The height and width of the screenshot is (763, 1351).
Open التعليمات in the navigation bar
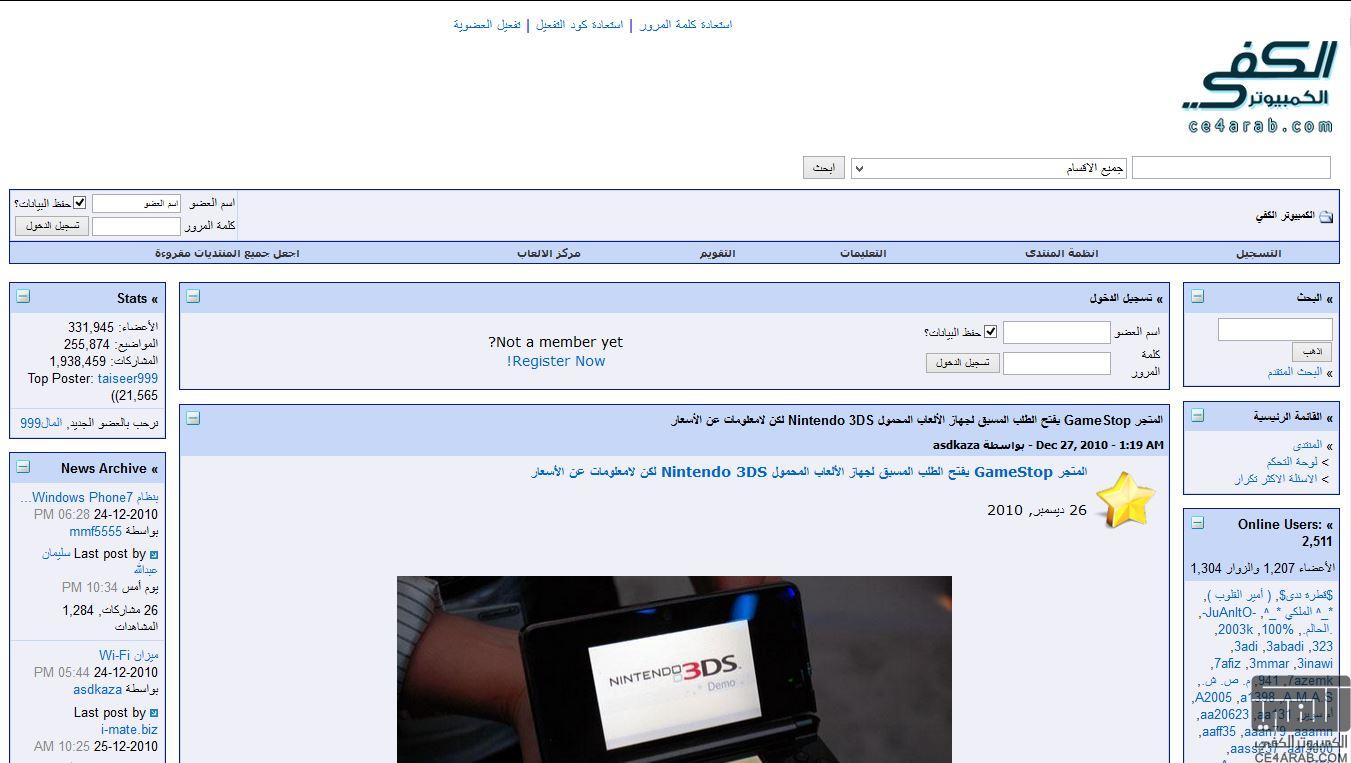point(863,253)
